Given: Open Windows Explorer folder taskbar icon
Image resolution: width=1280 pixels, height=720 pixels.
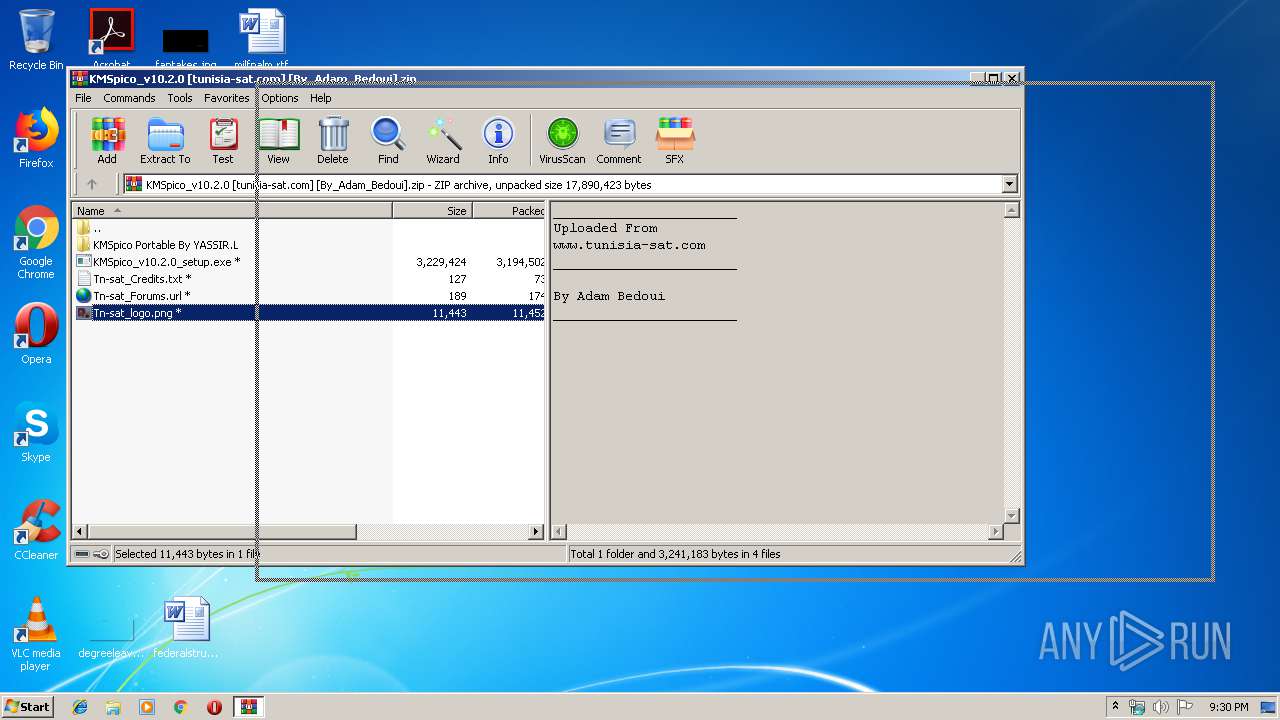Looking at the screenshot, I should tap(113, 707).
